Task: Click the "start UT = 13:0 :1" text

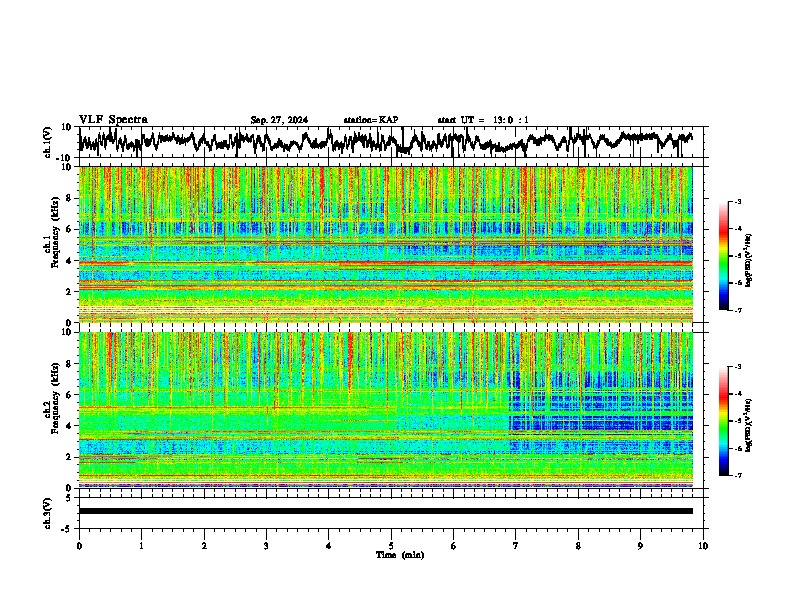Action: click(x=483, y=120)
